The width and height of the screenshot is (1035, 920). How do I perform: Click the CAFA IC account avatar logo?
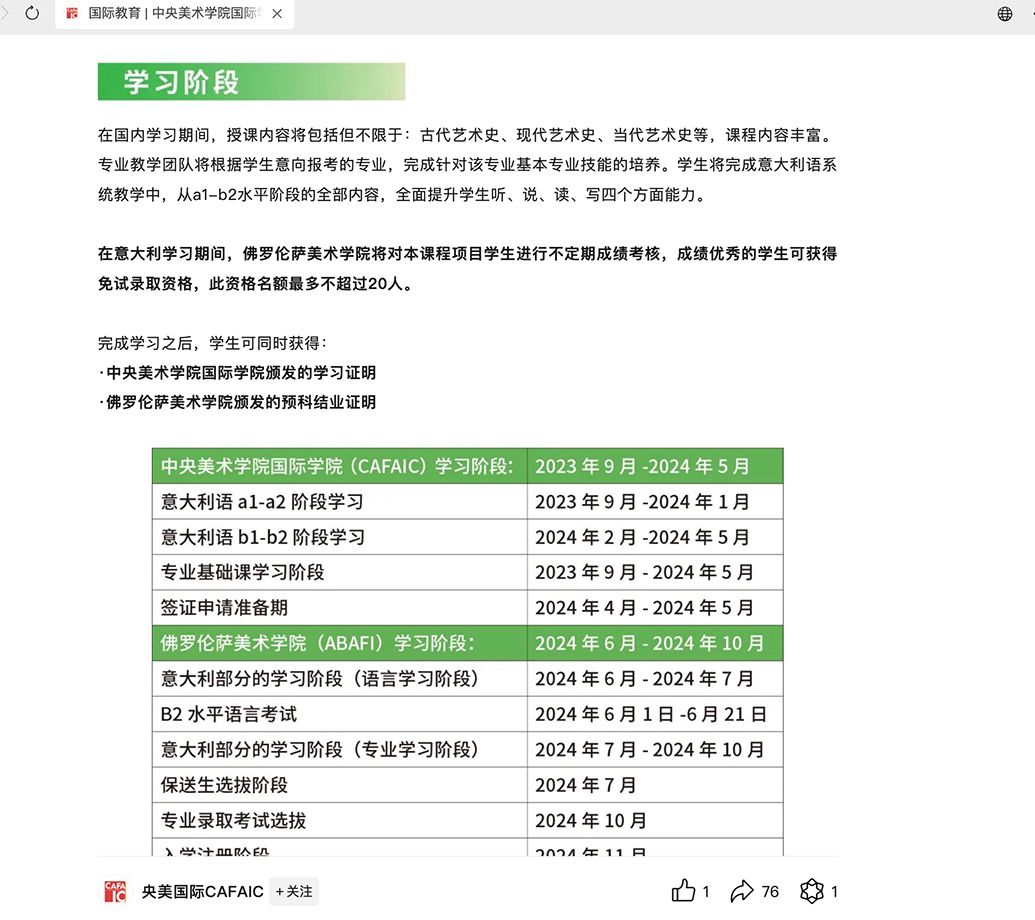[116, 892]
